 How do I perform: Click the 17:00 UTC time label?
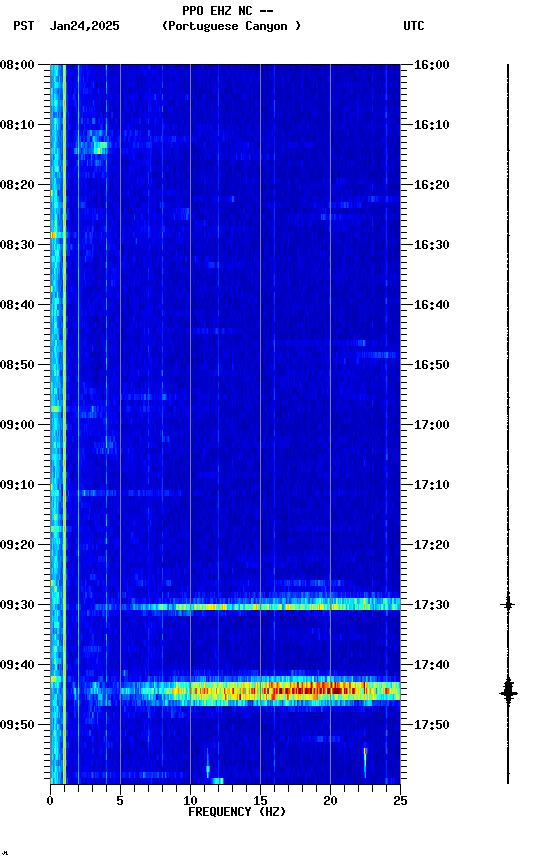pos(432,425)
